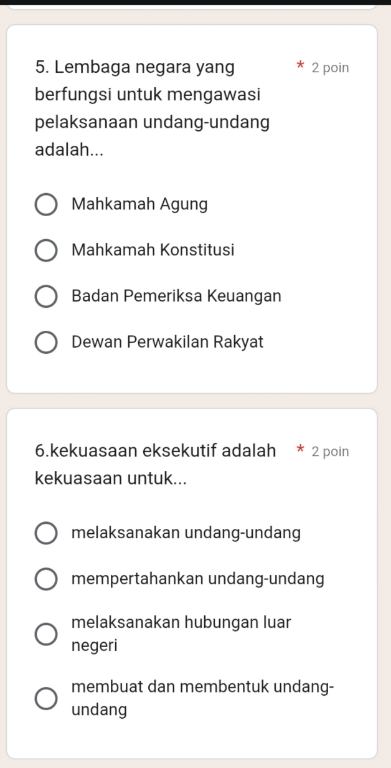391x768 pixels.
Task: Click the 'Mahkamah Konstitusi' label text
Action: click(153, 250)
